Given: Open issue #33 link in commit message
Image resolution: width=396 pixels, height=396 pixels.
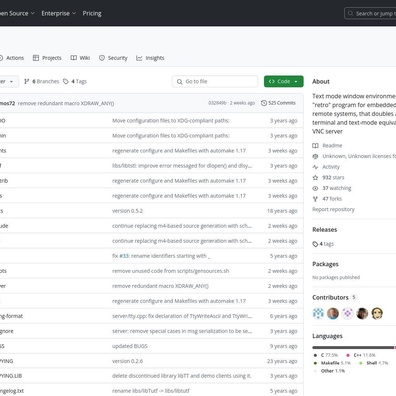Looking at the screenshot, I should coord(124,256).
